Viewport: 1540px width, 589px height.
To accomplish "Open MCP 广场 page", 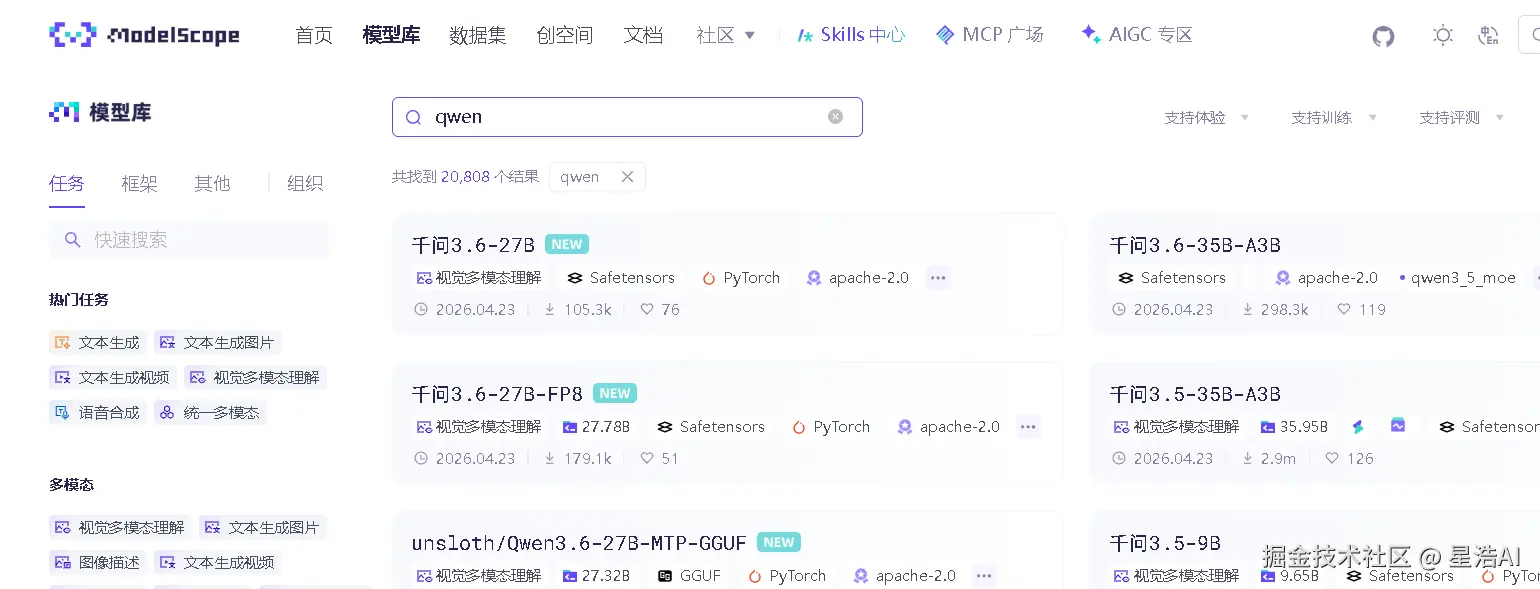I will [x=989, y=35].
